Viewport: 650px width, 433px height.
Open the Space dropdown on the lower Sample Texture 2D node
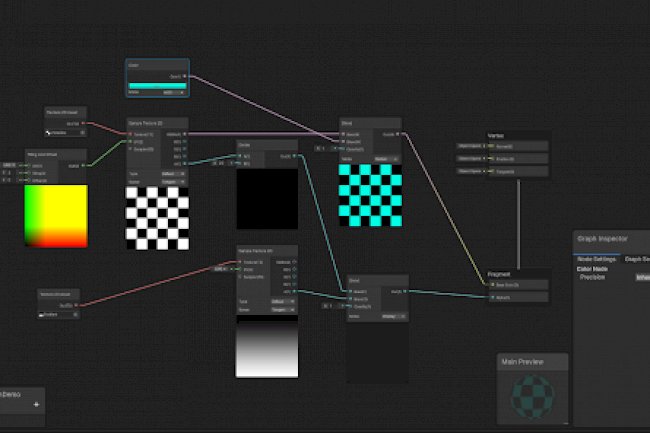click(x=283, y=310)
